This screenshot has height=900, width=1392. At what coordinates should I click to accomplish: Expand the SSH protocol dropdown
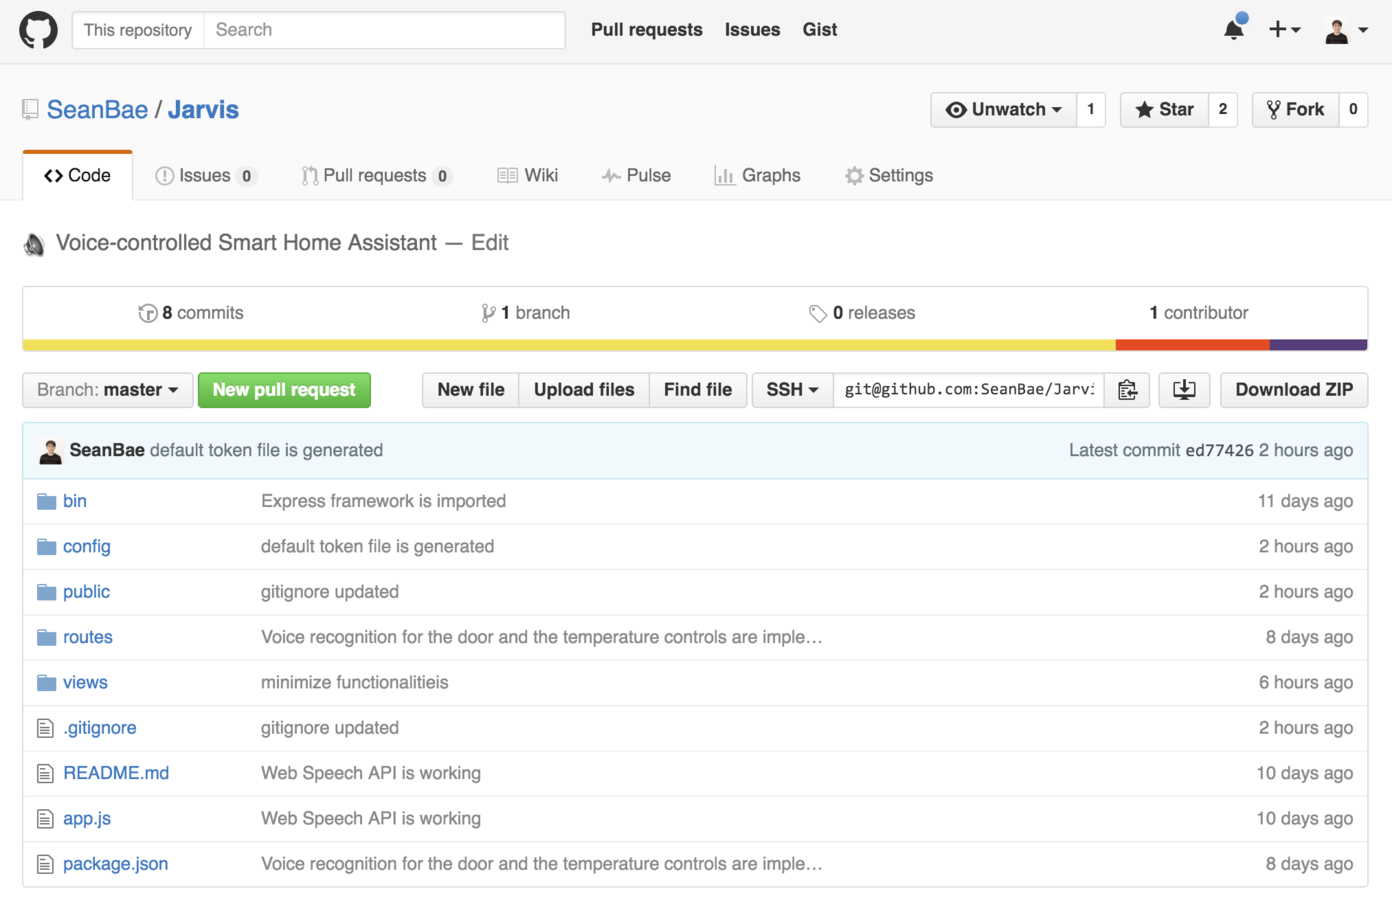click(792, 390)
